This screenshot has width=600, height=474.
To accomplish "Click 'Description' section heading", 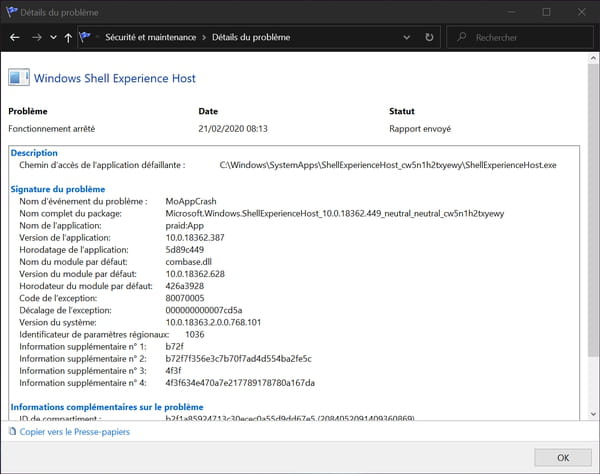I will 34,153.
